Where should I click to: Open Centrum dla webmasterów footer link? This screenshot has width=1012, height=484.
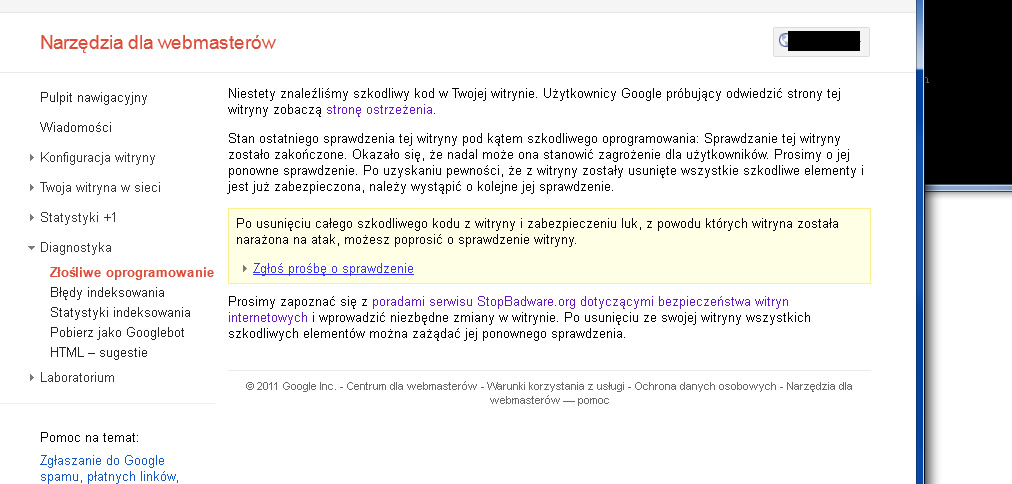411,387
